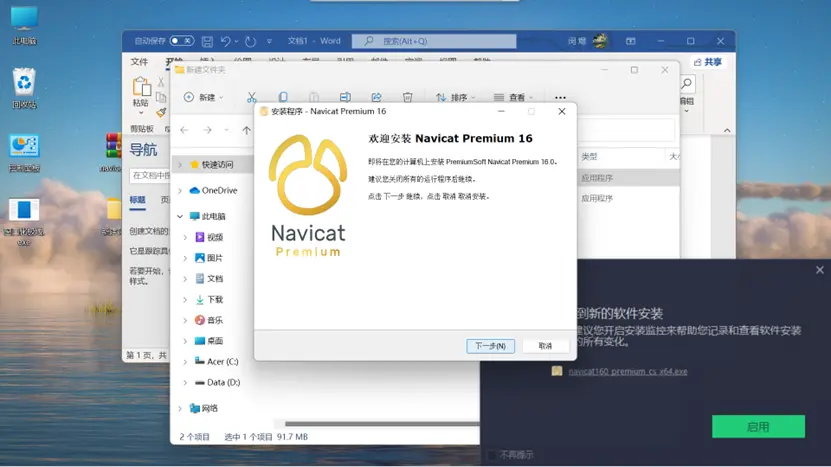Click New button in File Explorer toolbar
The width and height of the screenshot is (831, 467).
[204, 97]
